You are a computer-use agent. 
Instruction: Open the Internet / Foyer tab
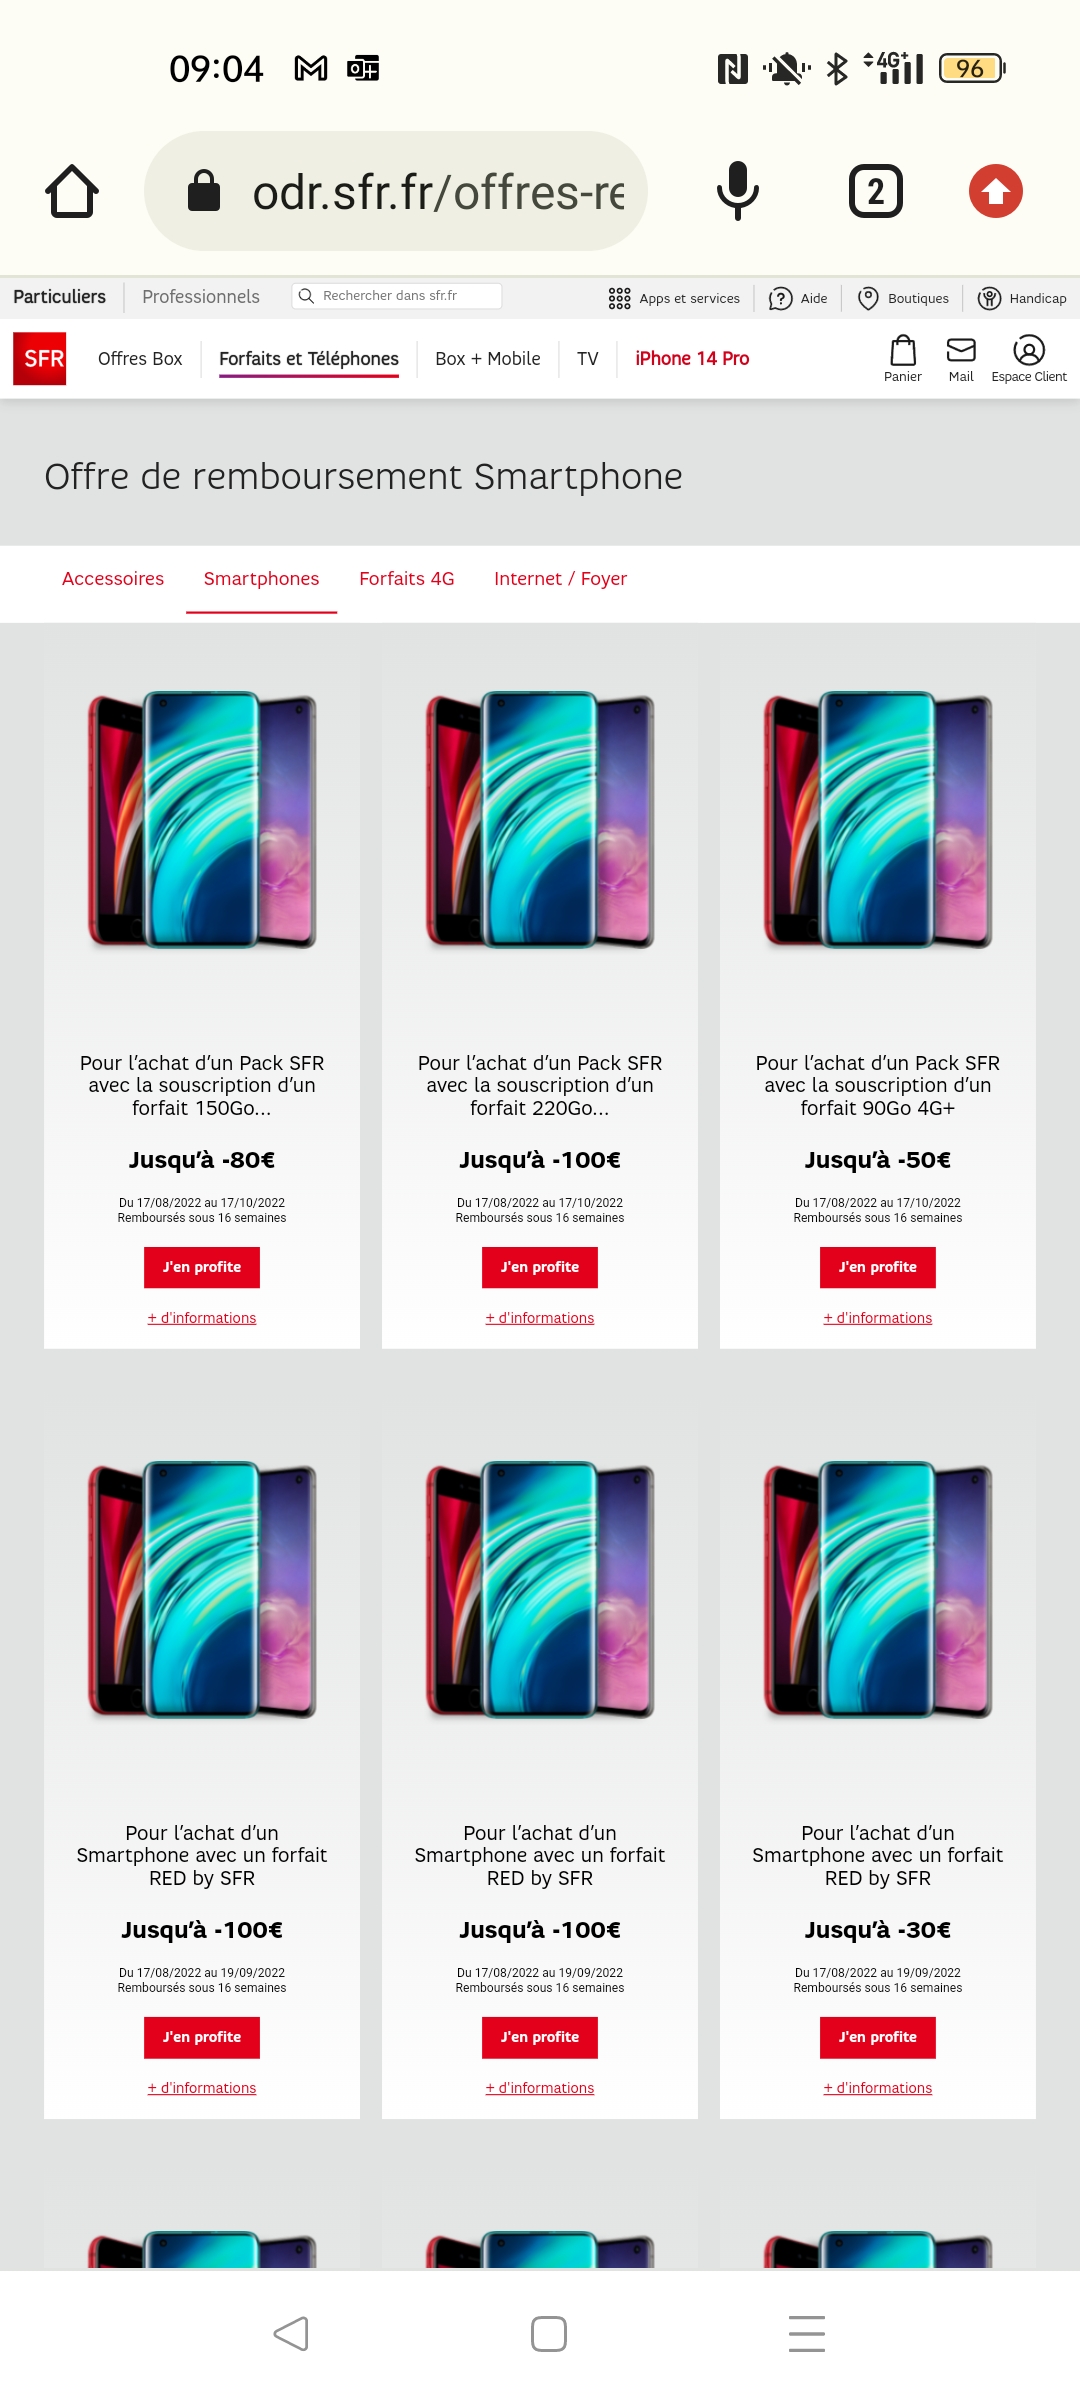coord(561,579)
